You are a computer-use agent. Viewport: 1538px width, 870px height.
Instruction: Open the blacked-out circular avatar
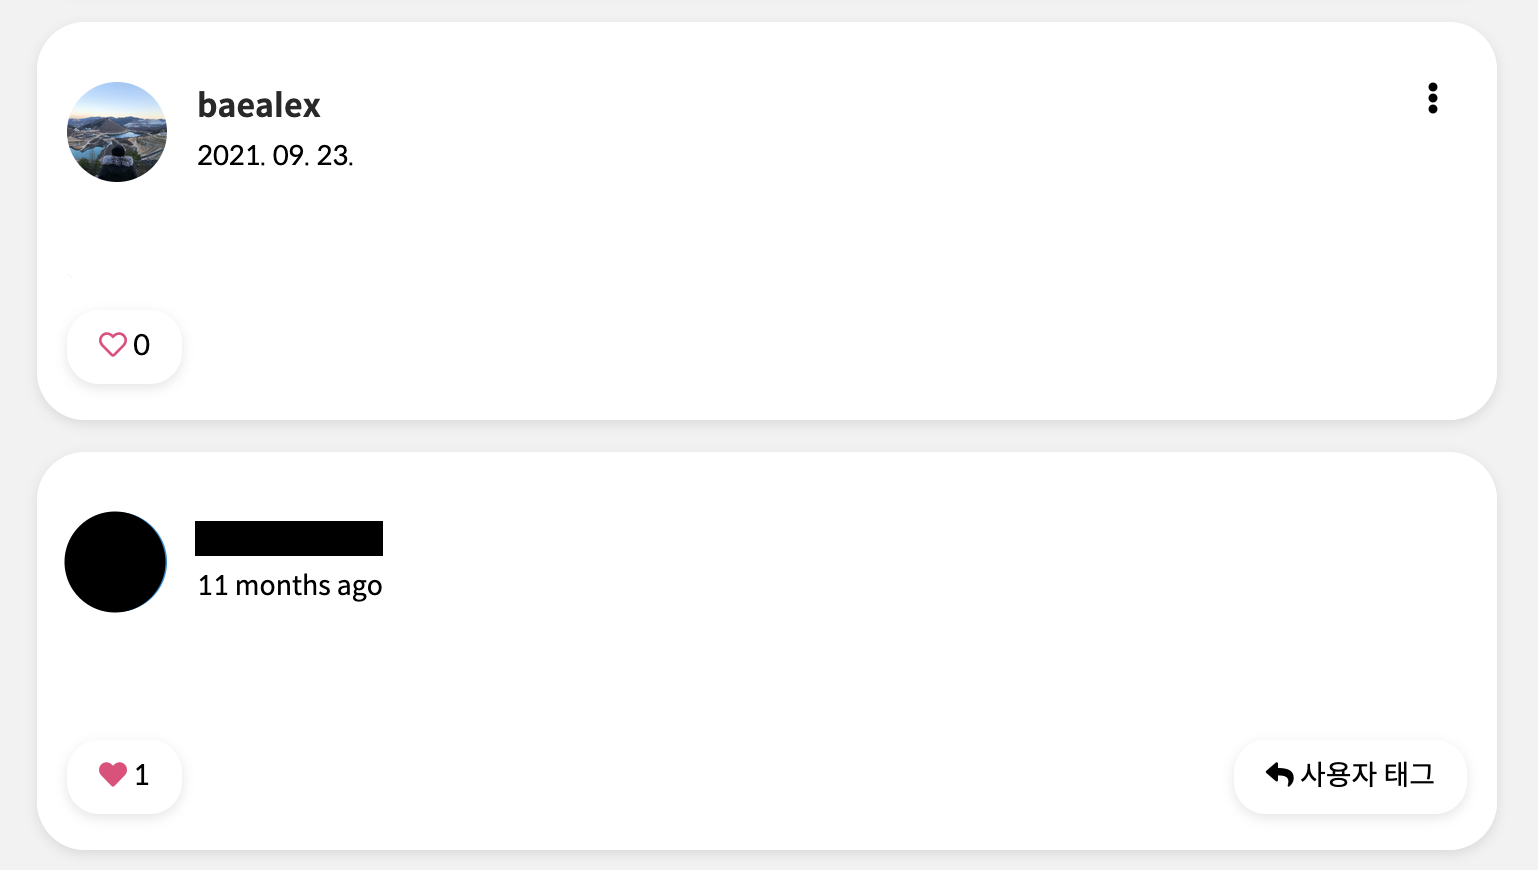click(x=116, y=562)
